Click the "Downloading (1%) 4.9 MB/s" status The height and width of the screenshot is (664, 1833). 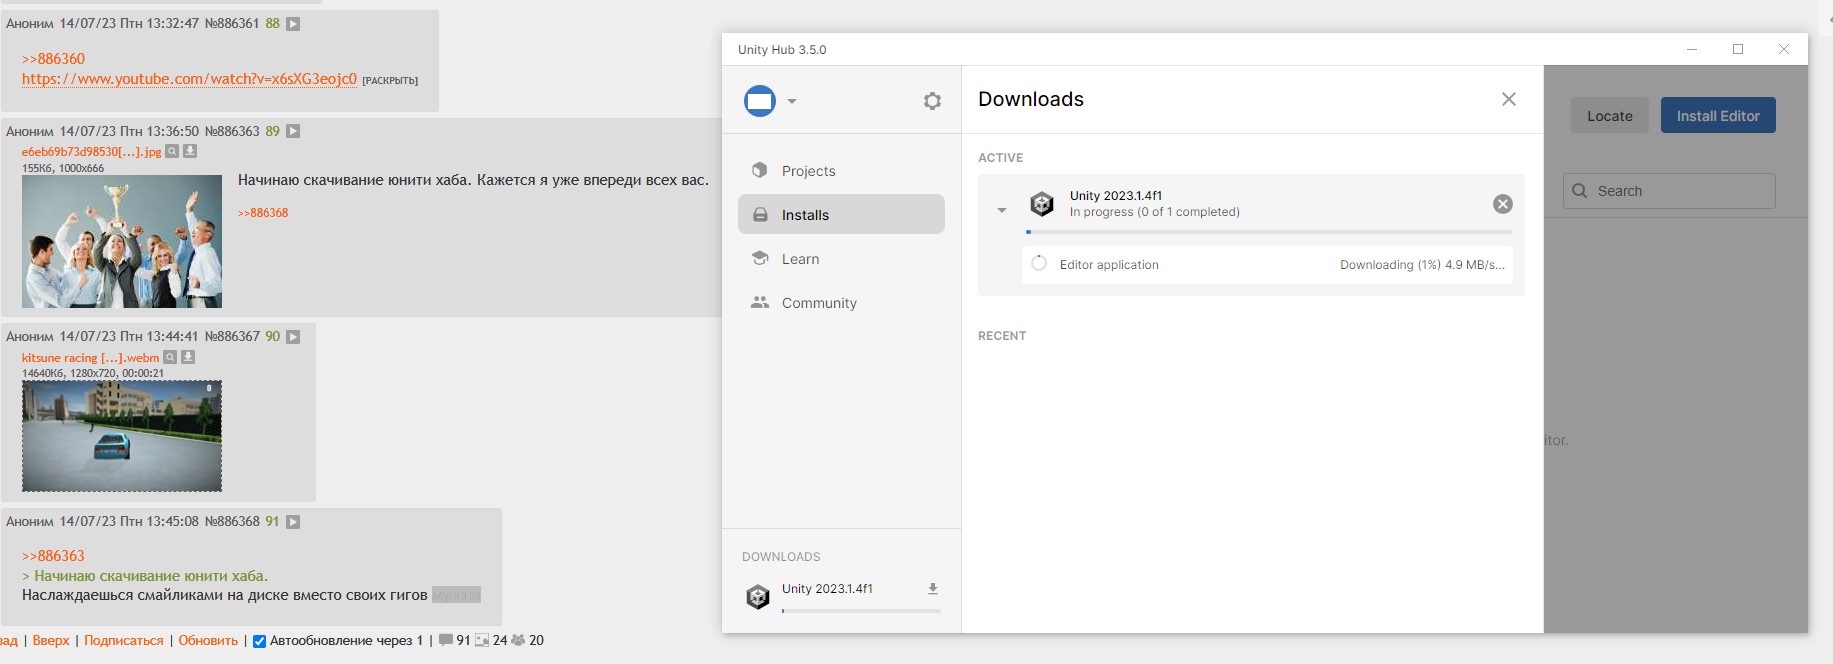(x=1422, y=265)
